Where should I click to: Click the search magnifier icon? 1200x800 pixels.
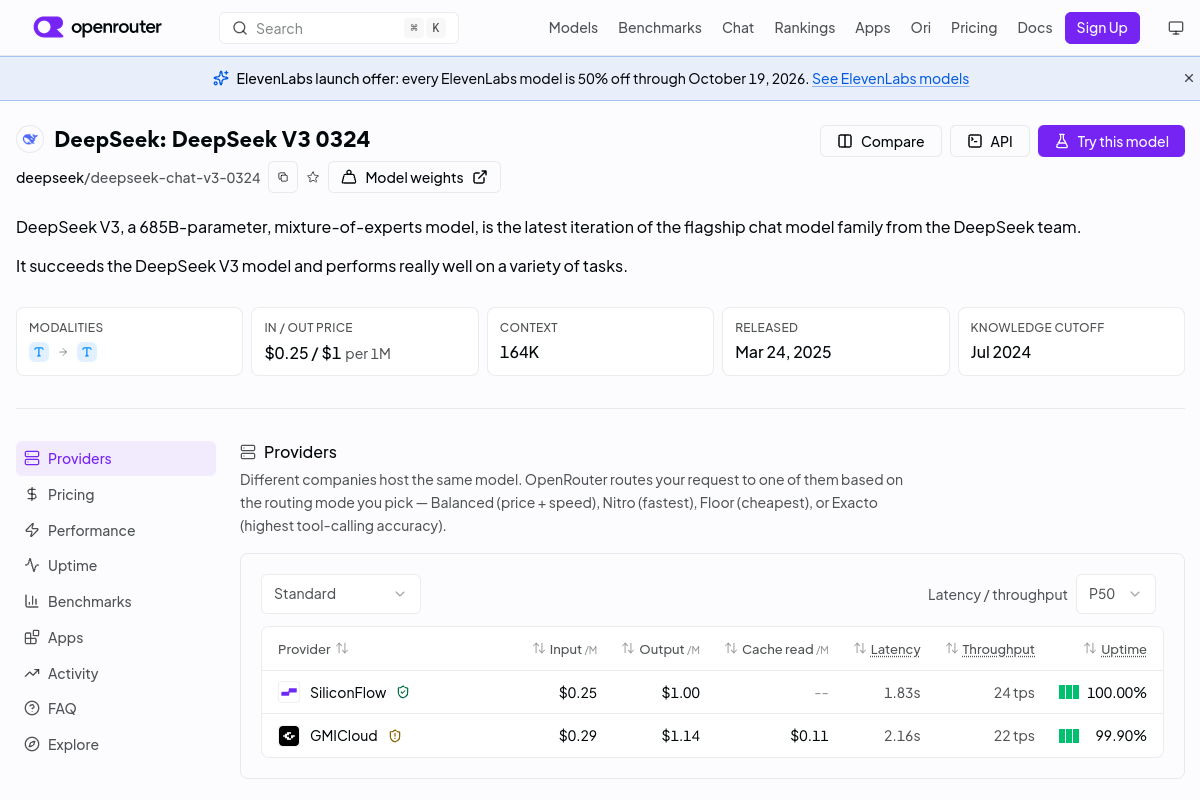[240, 28]
